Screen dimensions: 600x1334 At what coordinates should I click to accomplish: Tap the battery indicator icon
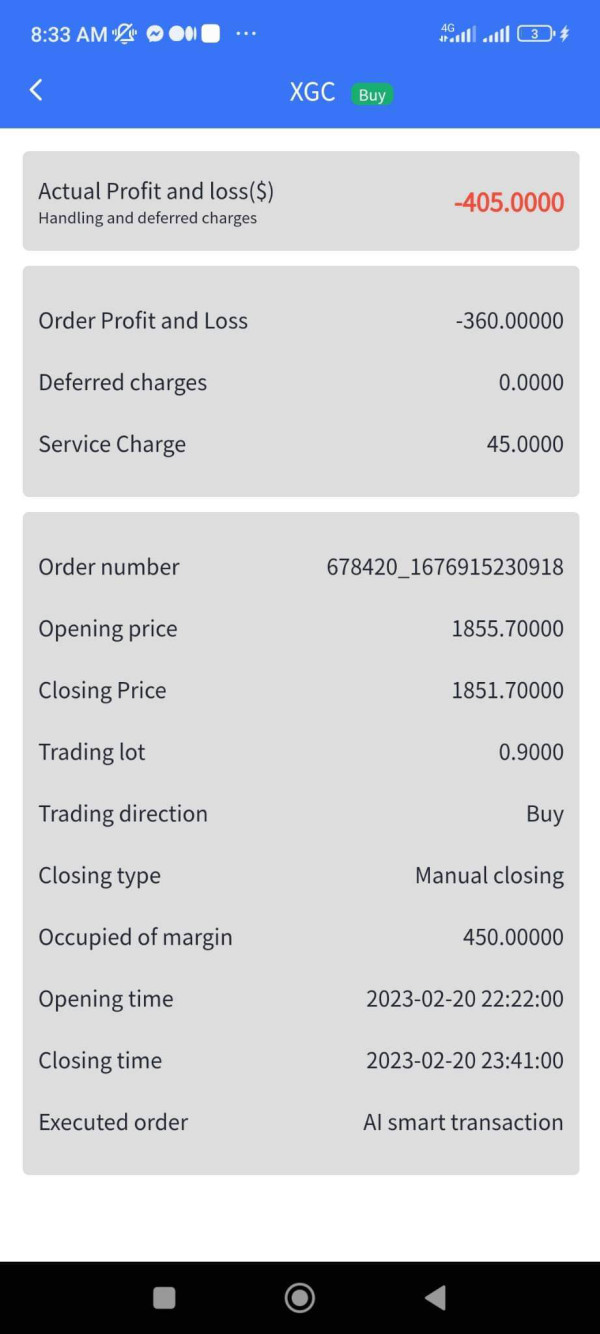tap(536, 34)
